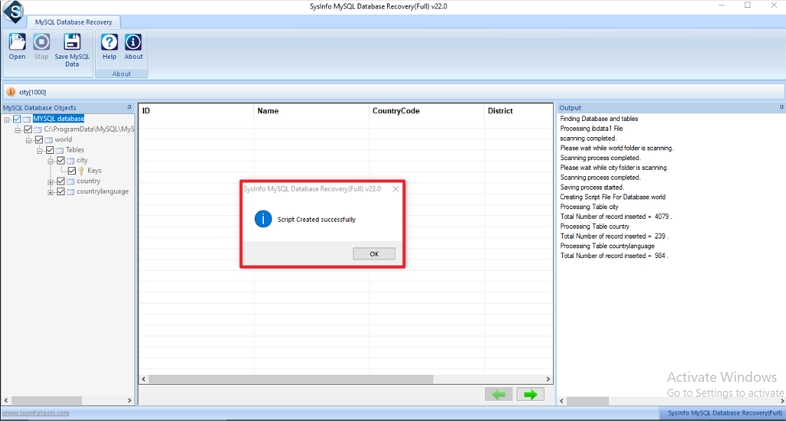Toggle the countrylanguage table checkbox
Viewport: 786px width, 421px height.
click(x=61, y=191)
